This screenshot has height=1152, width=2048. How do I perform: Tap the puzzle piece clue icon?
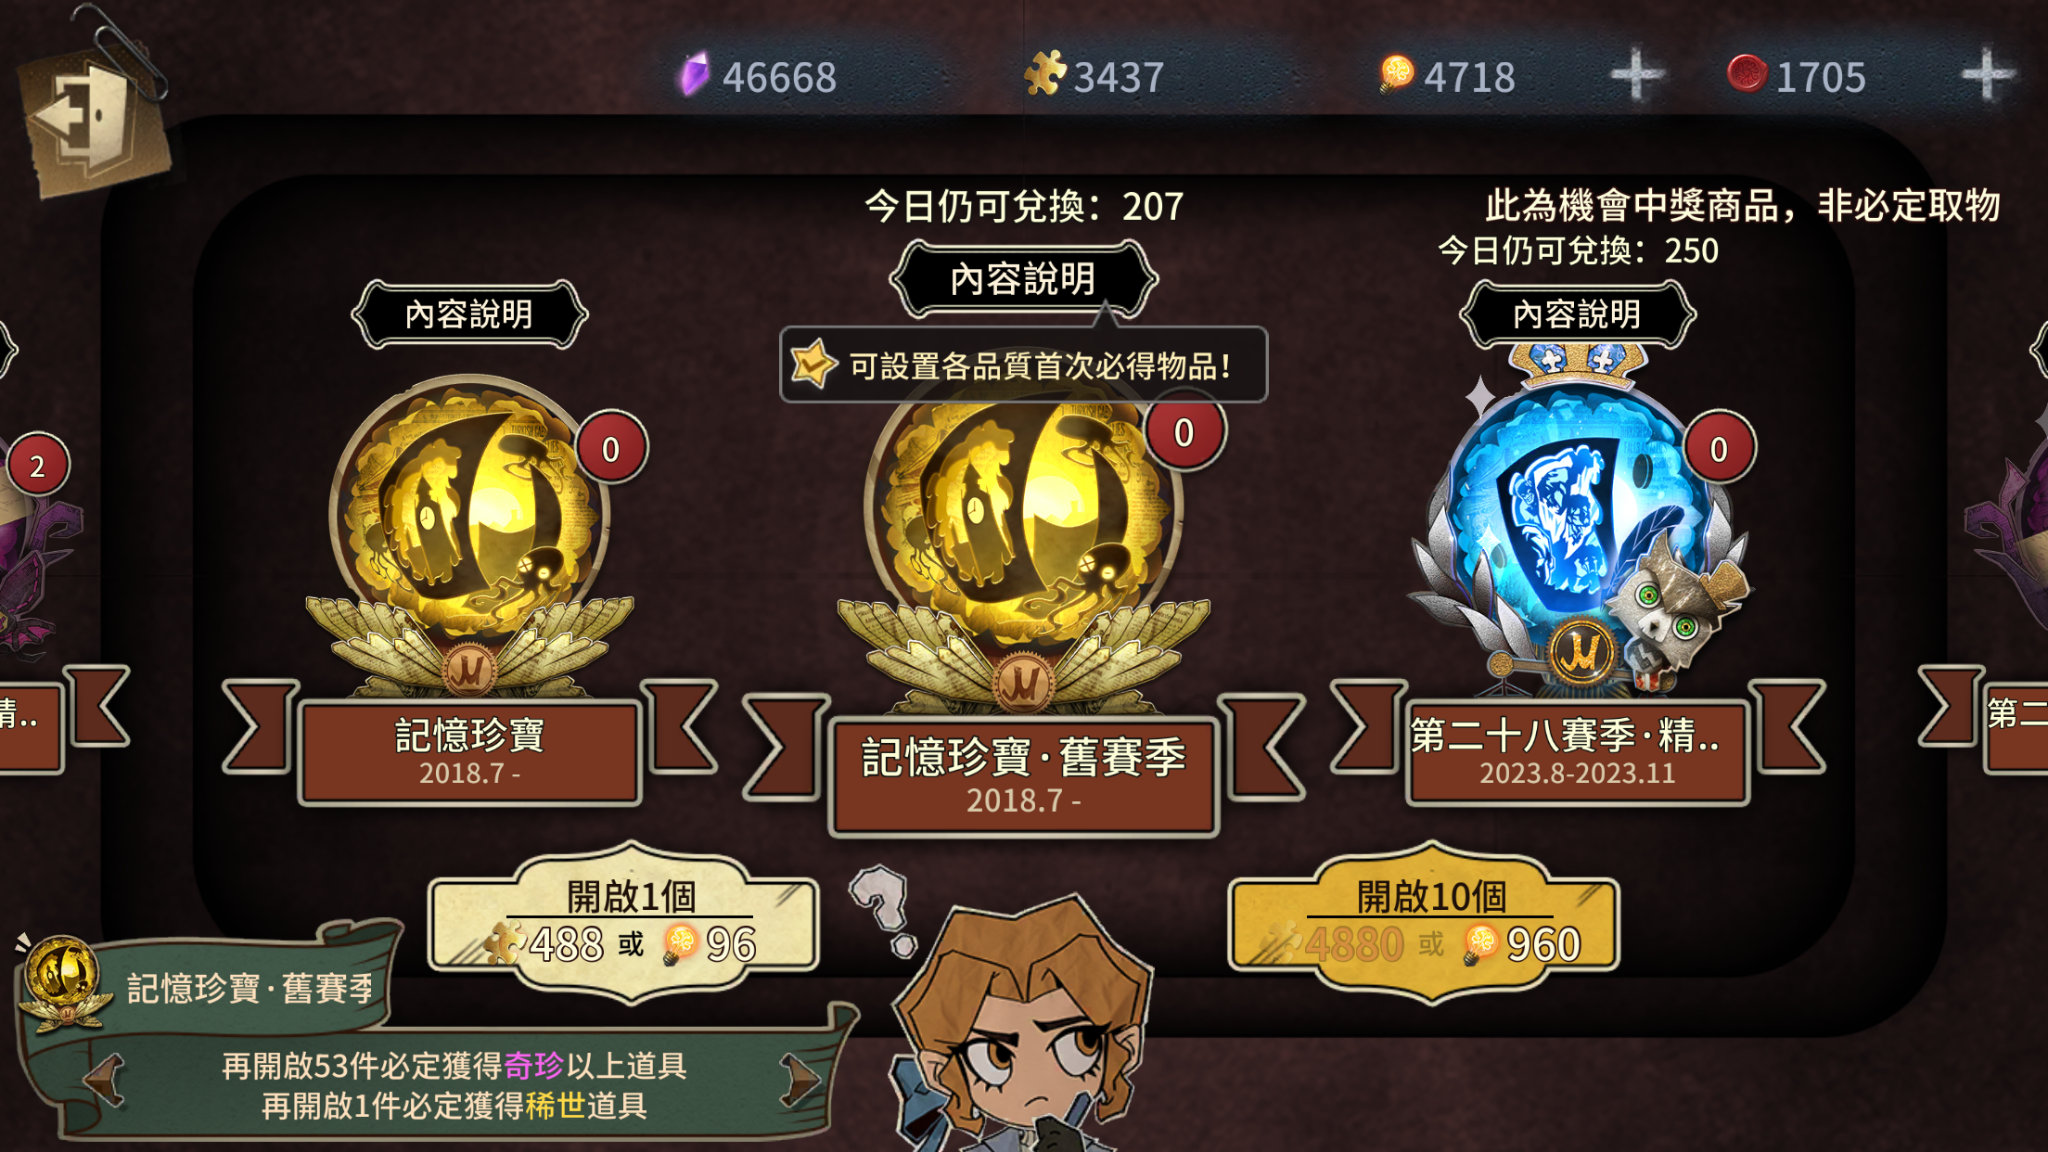pos(1045,74)
